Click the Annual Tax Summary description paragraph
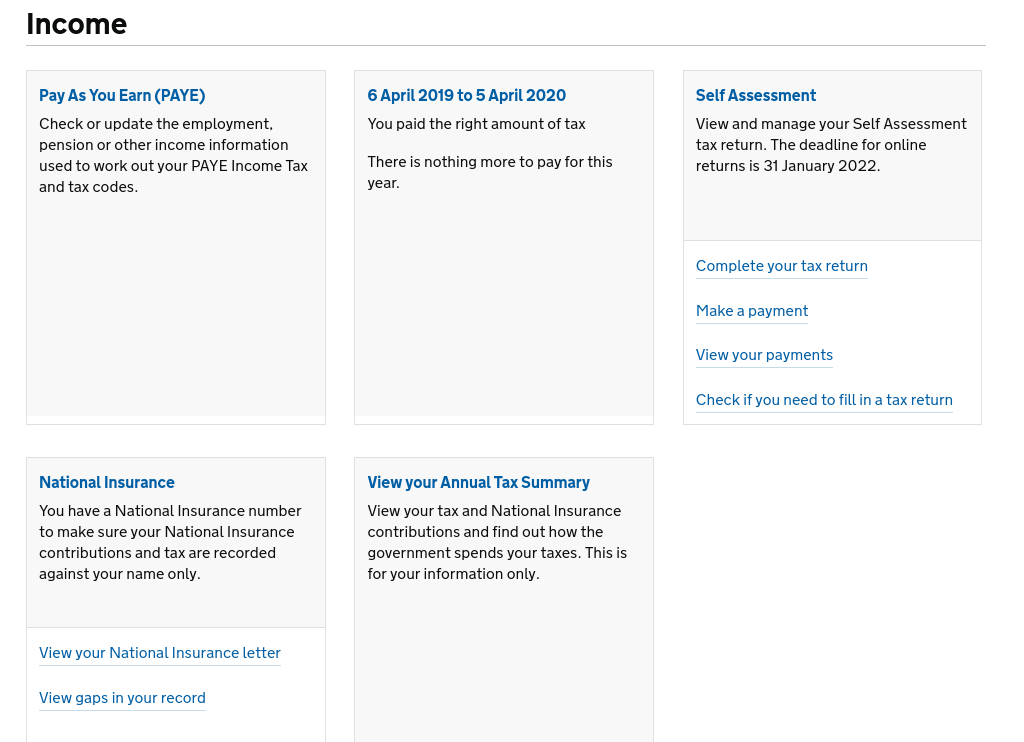 (497, 542)
